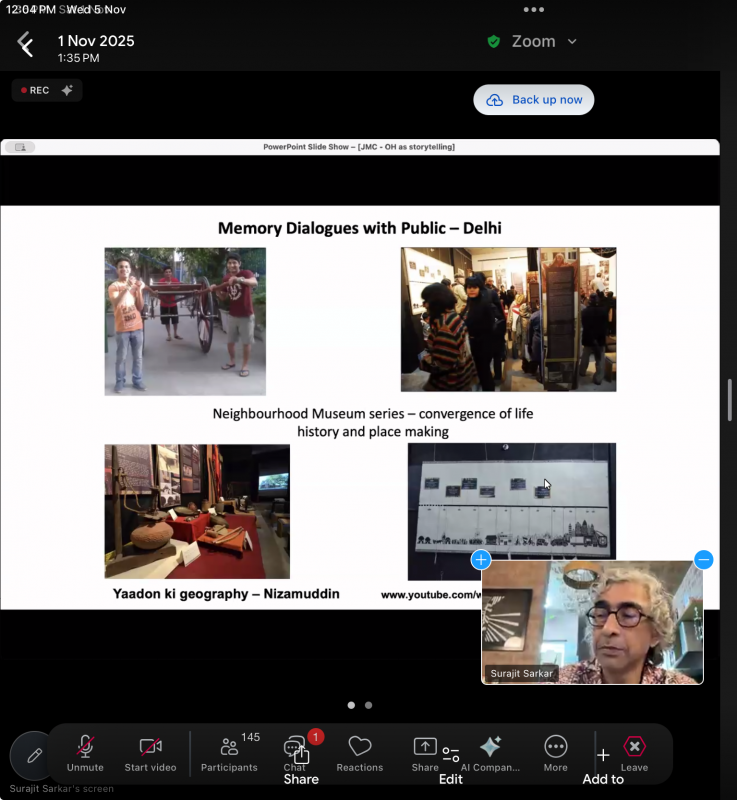
Task: Tap the back arrow at top left
Action: coord(25,45)
